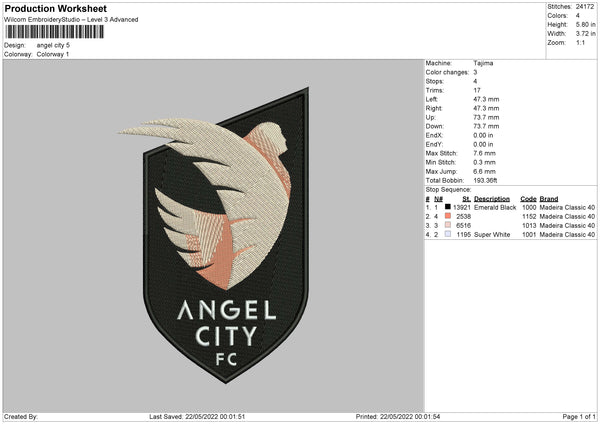Click the 'Colorway 1' value
600x424 pixels.
click(x=53, y=54)
